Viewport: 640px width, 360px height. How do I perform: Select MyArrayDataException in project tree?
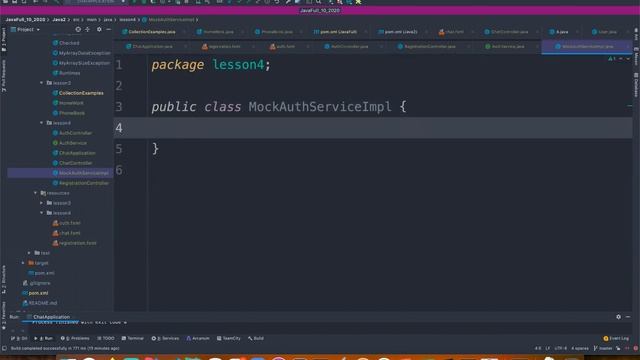(x=81, y=53)
